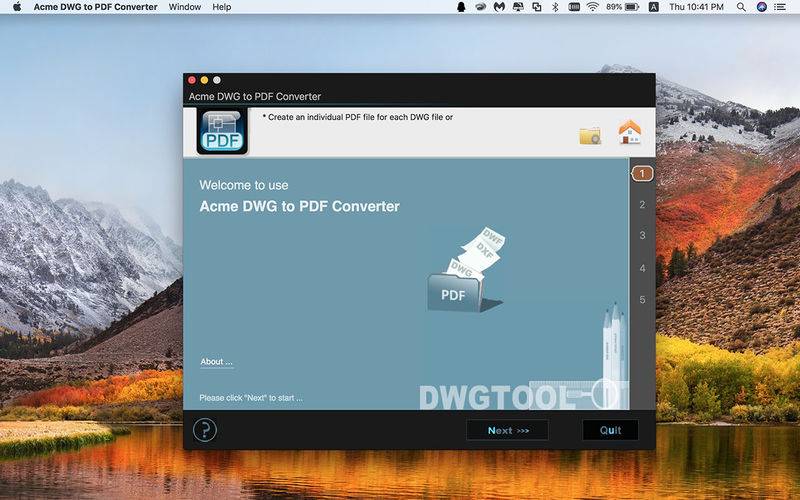Click the 'Welcome to use' heading

[x=244, y=185]
